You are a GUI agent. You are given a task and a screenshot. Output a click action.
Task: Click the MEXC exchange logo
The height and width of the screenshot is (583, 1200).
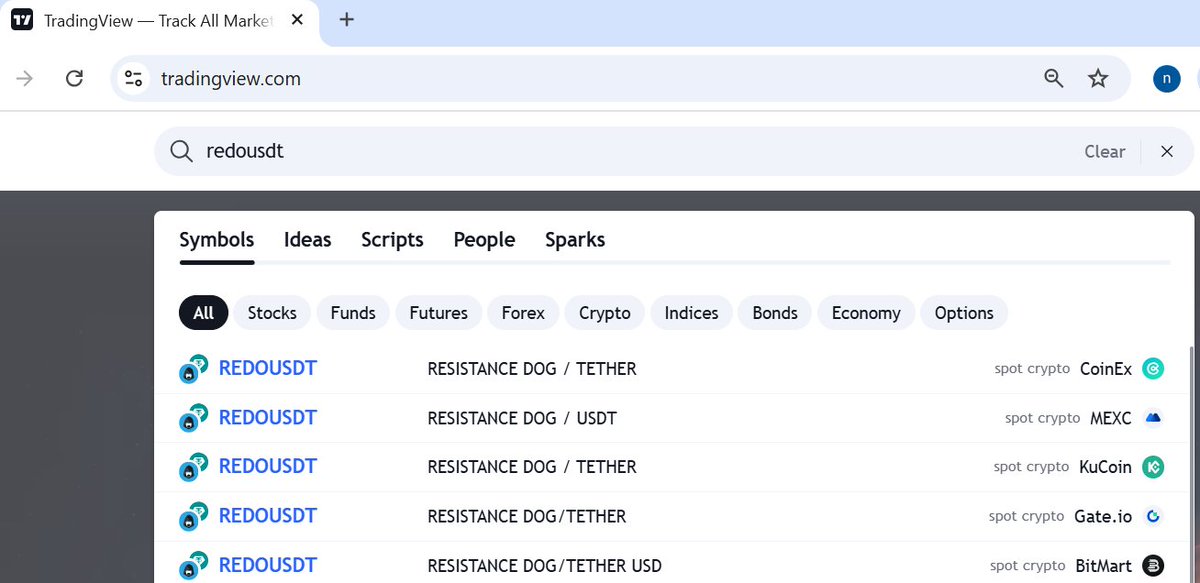[1152, 418]
